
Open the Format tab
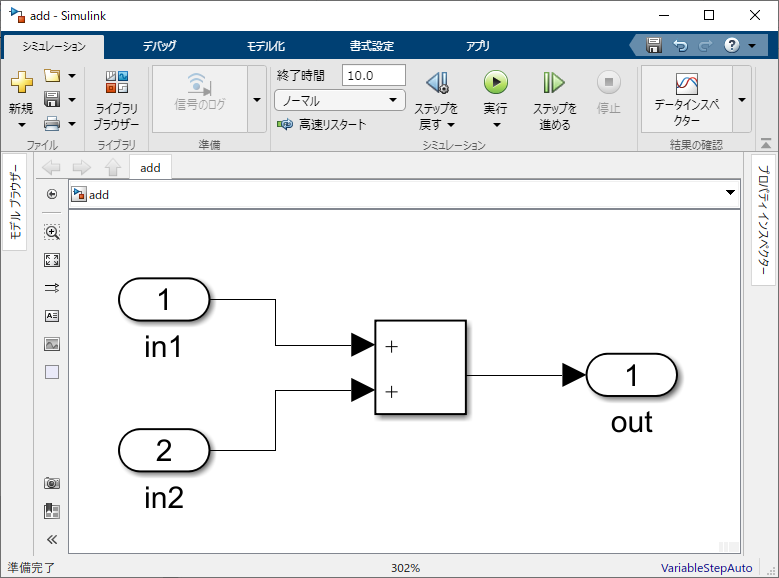372,46
